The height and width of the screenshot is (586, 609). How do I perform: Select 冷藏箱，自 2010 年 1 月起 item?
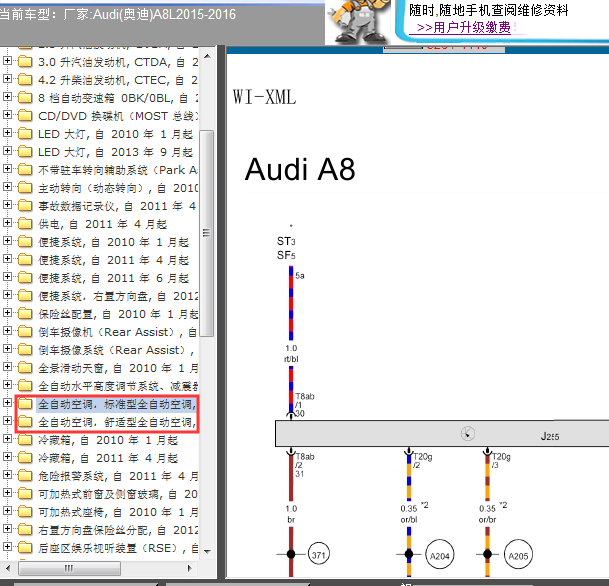tap(108, 440)
